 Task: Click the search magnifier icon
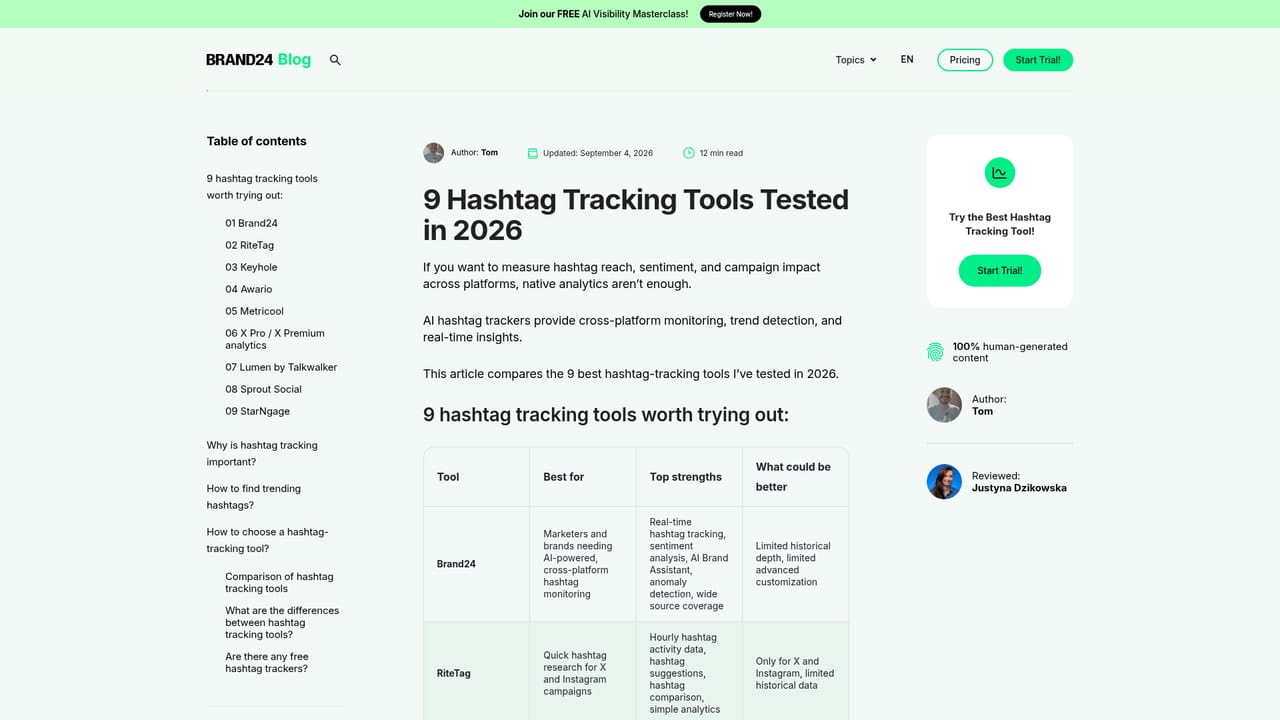pos(335,60)
